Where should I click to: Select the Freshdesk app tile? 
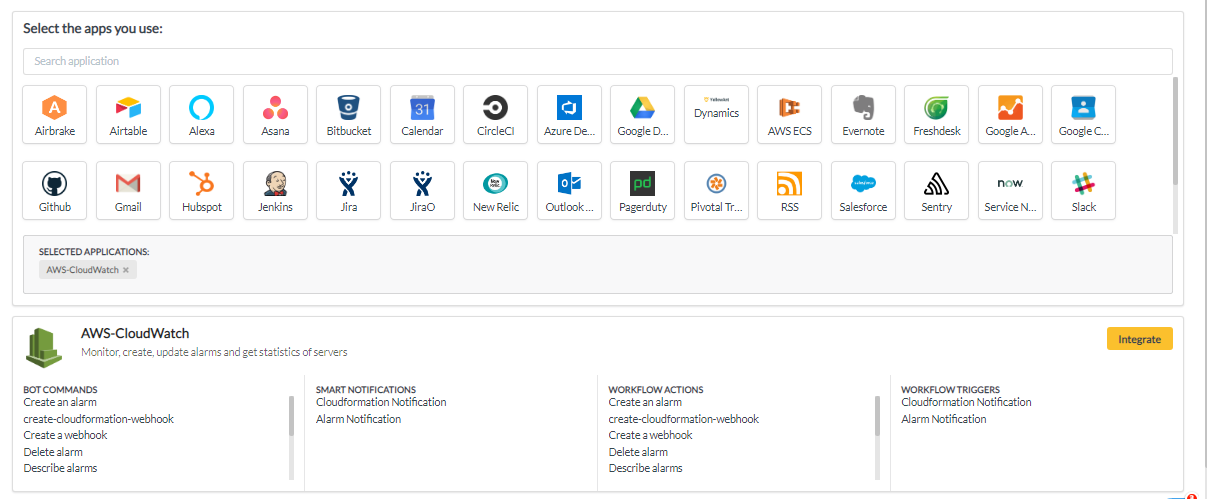pos(937,114)
